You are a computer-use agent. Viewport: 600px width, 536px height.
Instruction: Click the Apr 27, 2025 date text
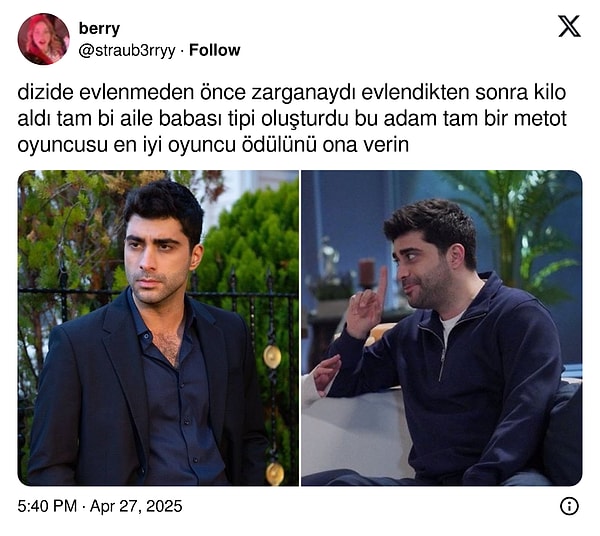[x=136, y=506]
